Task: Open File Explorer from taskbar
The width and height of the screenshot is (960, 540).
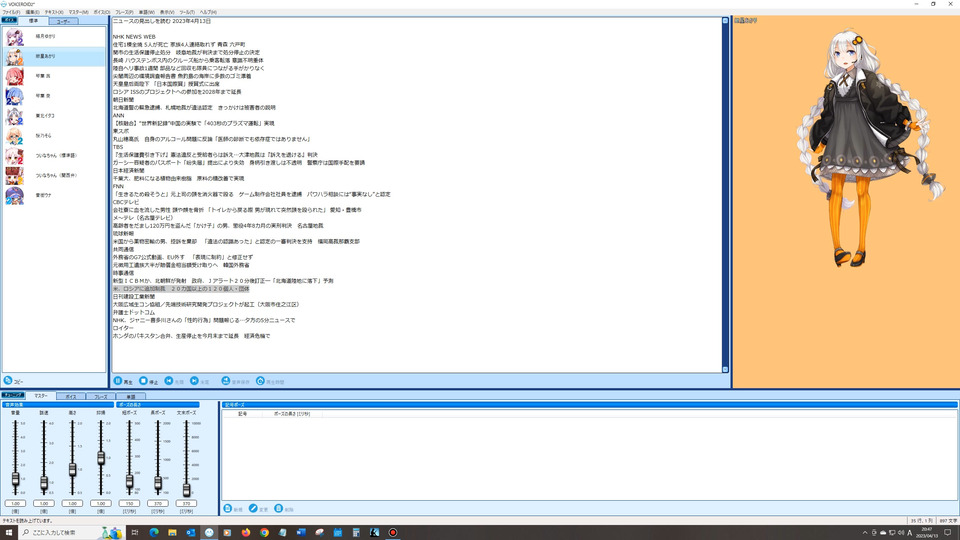Action: click(x=172, y=533)
